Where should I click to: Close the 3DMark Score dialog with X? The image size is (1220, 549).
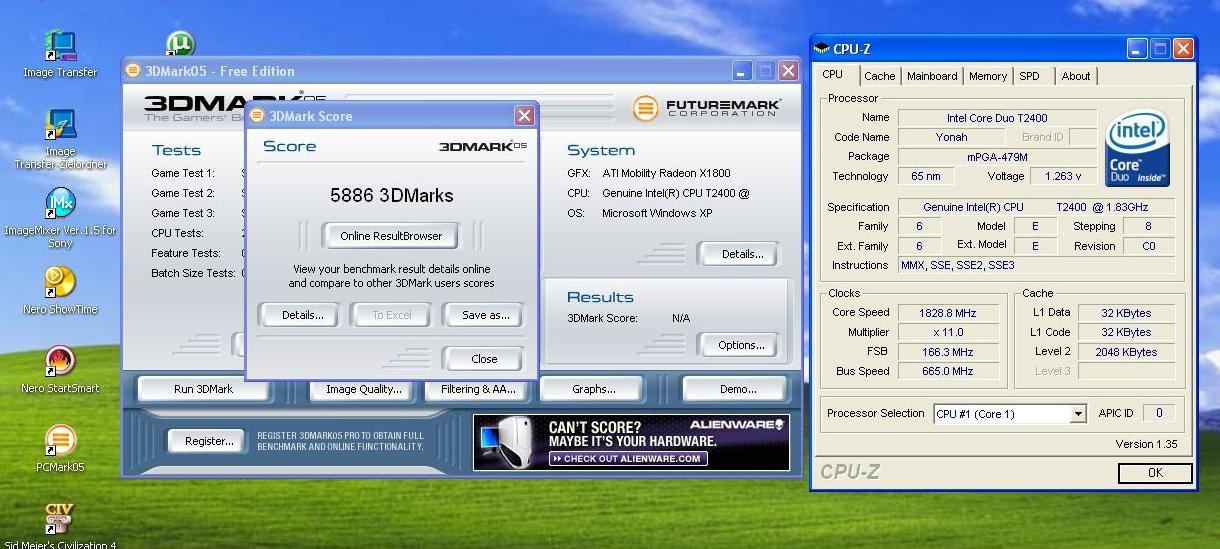524,116
